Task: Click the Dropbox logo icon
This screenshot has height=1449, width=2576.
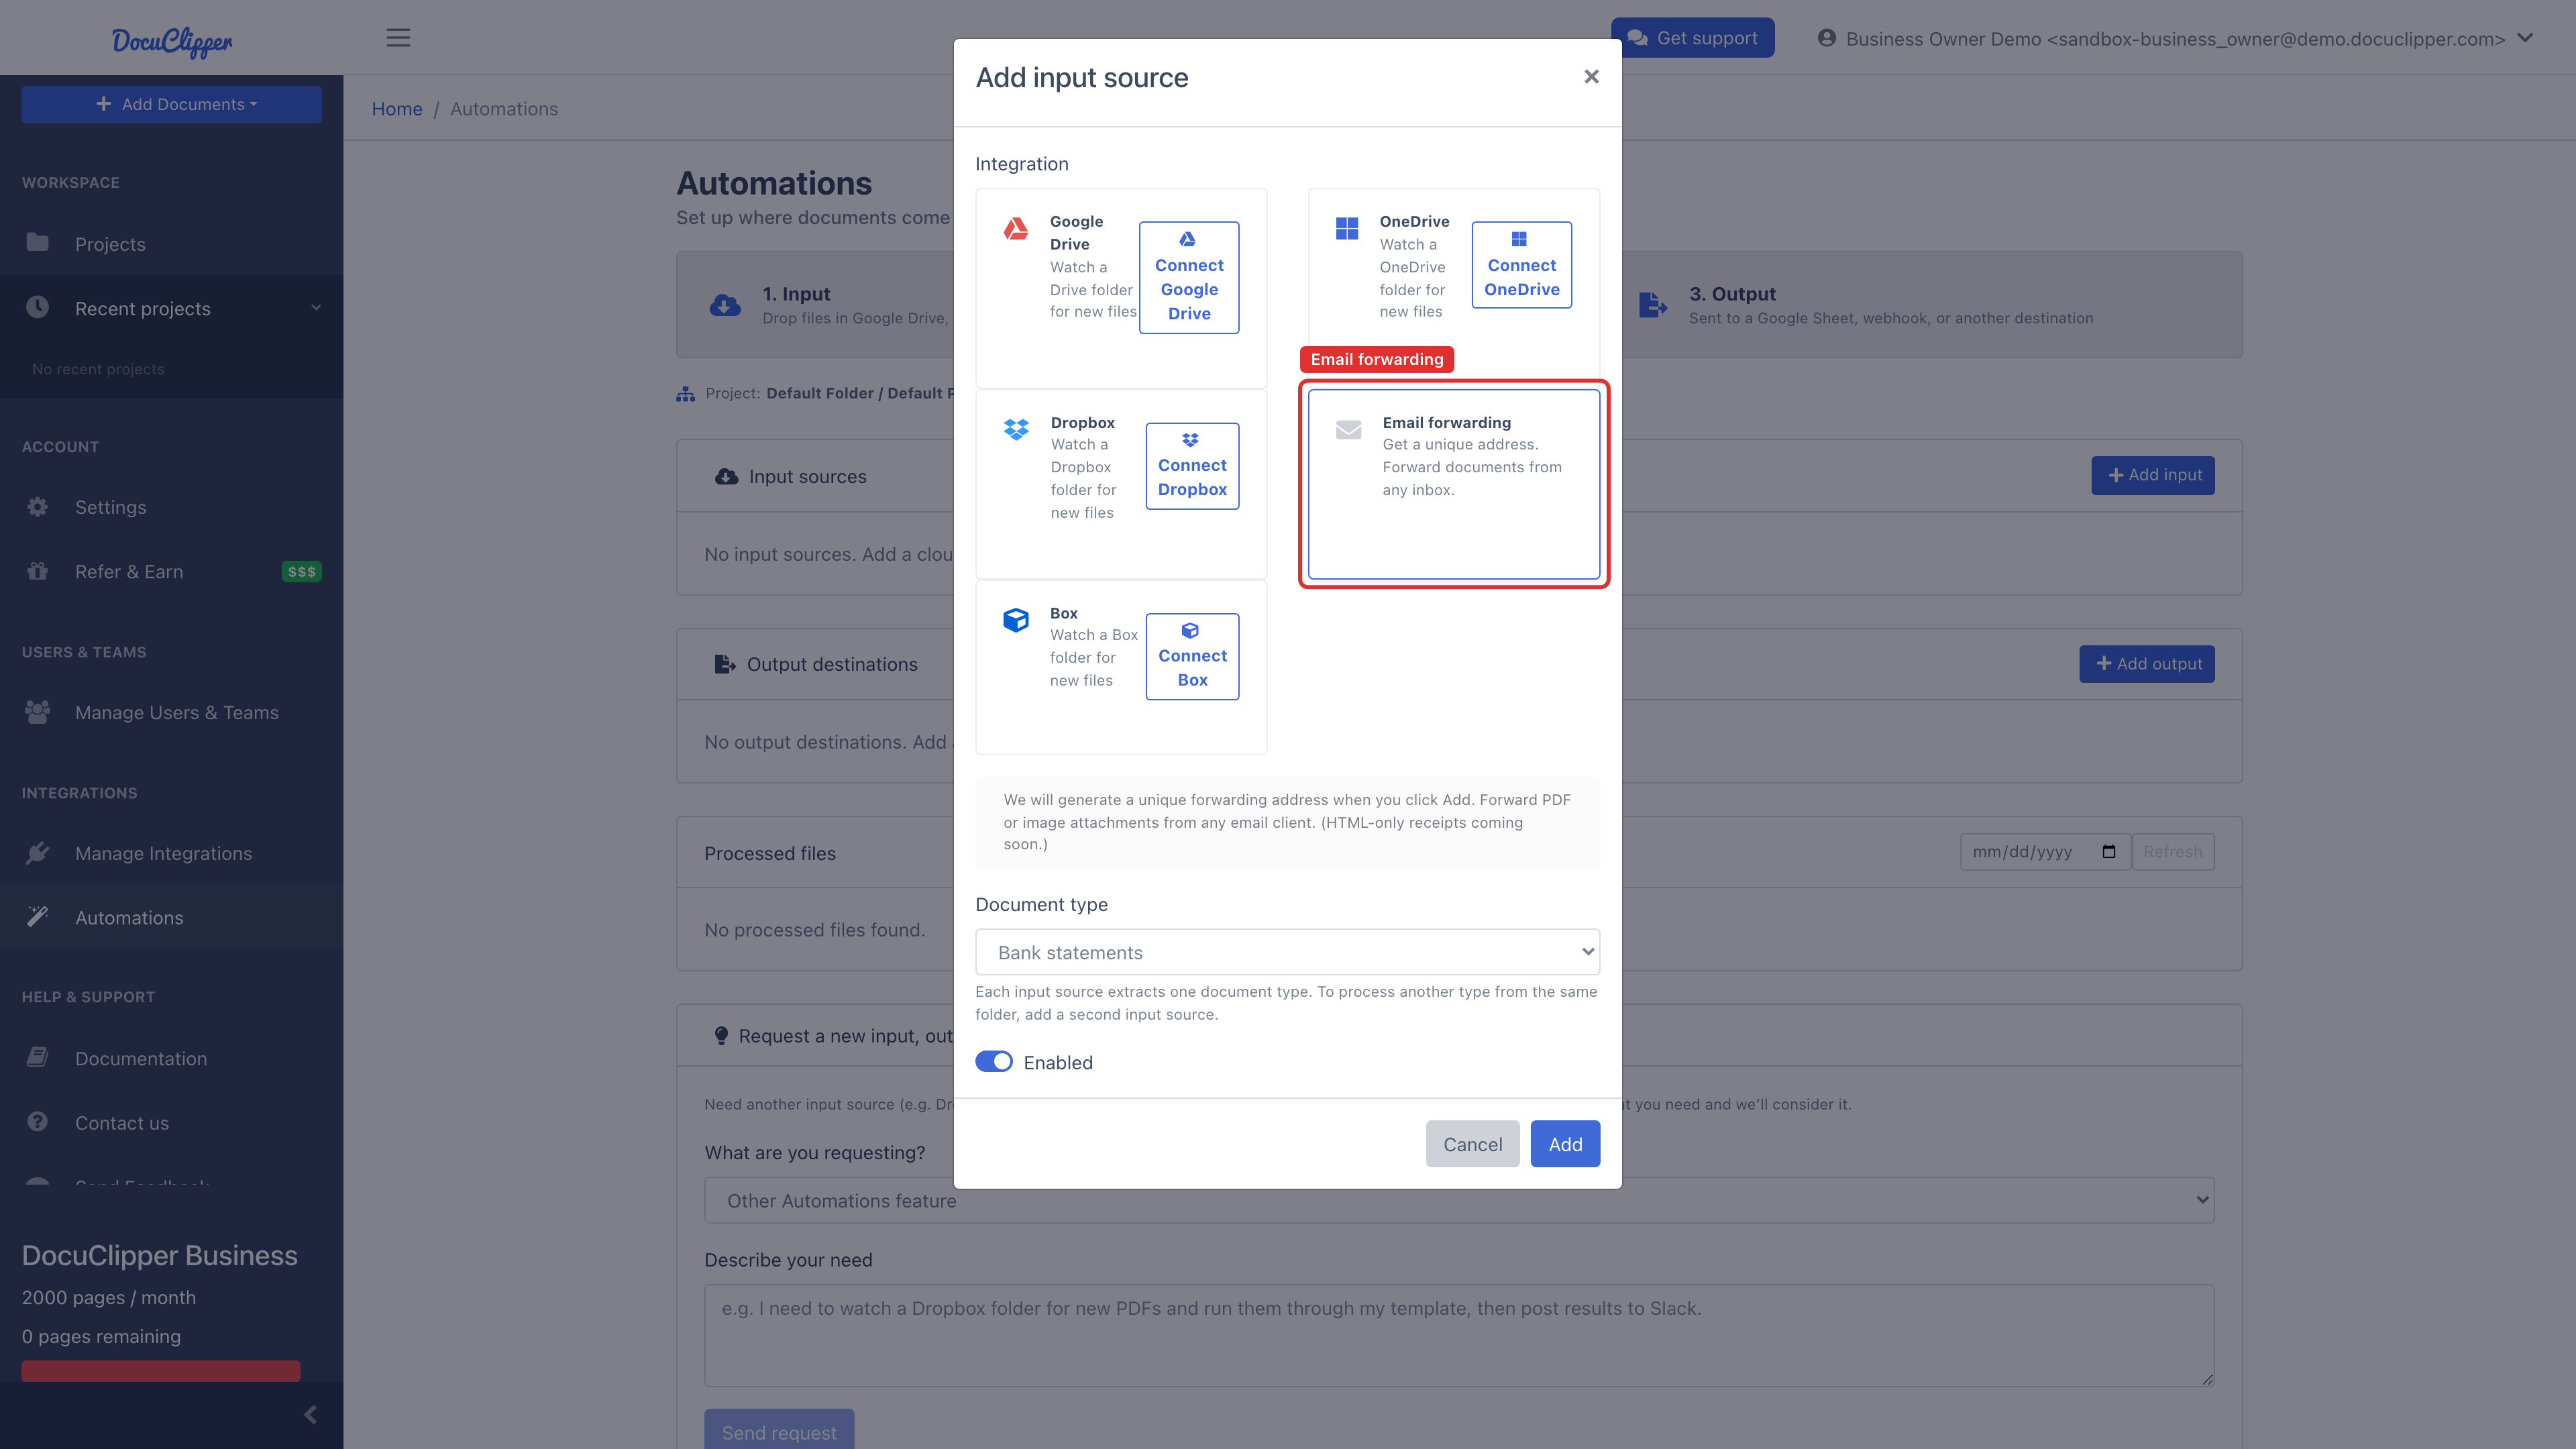Action: point(1015,430)
